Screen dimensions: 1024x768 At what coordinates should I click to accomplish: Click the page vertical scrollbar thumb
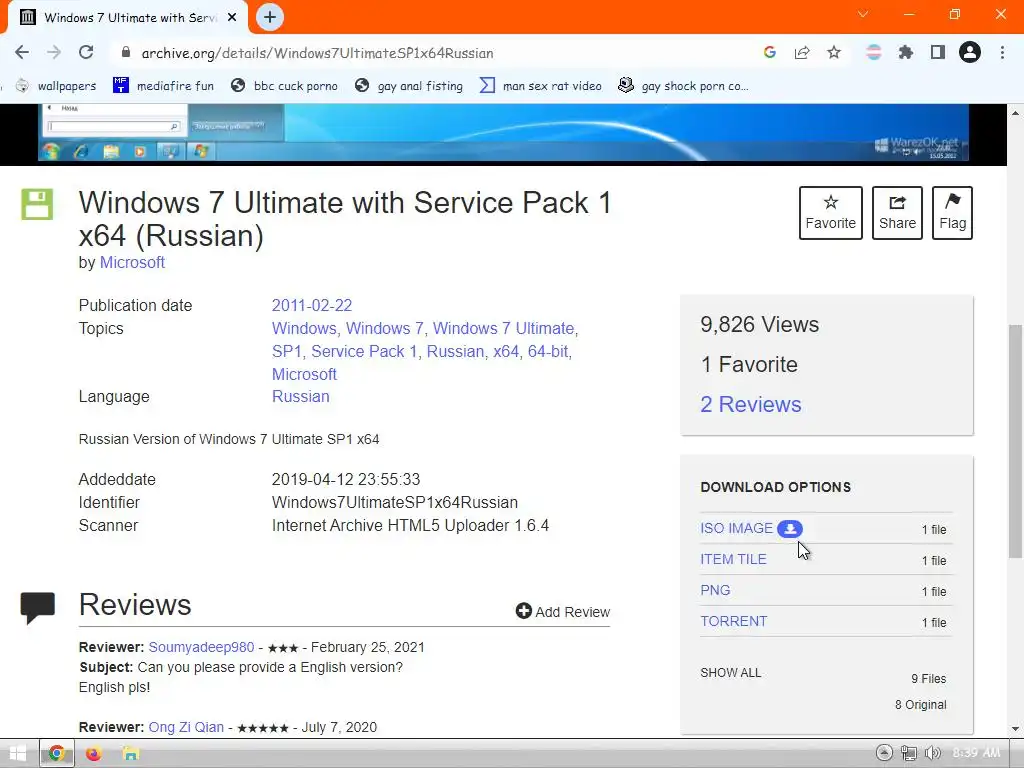pyautogui.click(x=1016, y=441)
